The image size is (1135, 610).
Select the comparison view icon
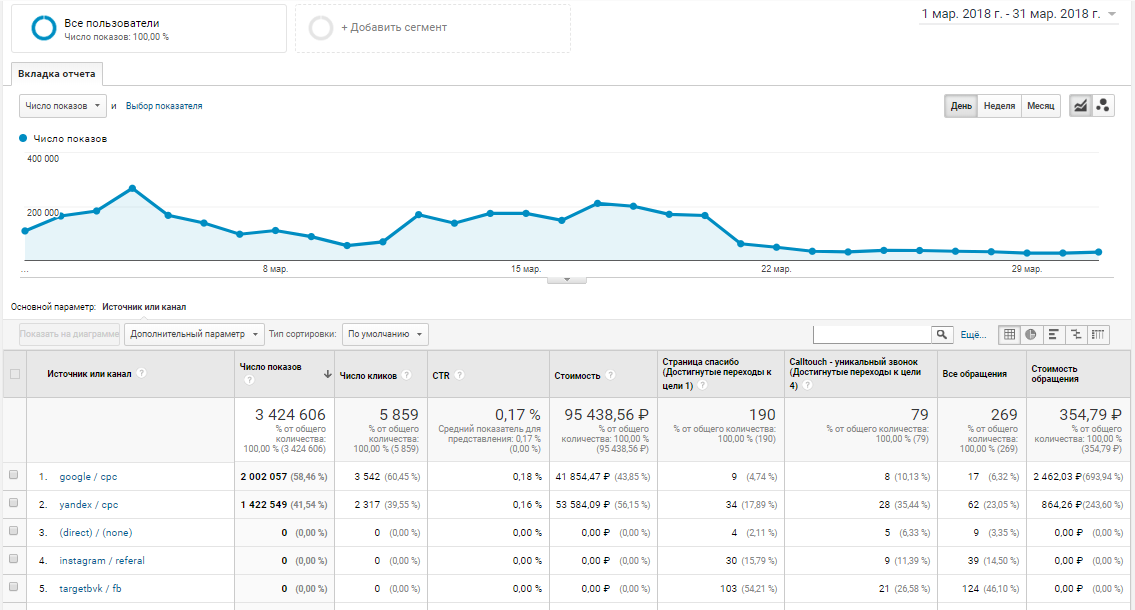click(1076, 334)
